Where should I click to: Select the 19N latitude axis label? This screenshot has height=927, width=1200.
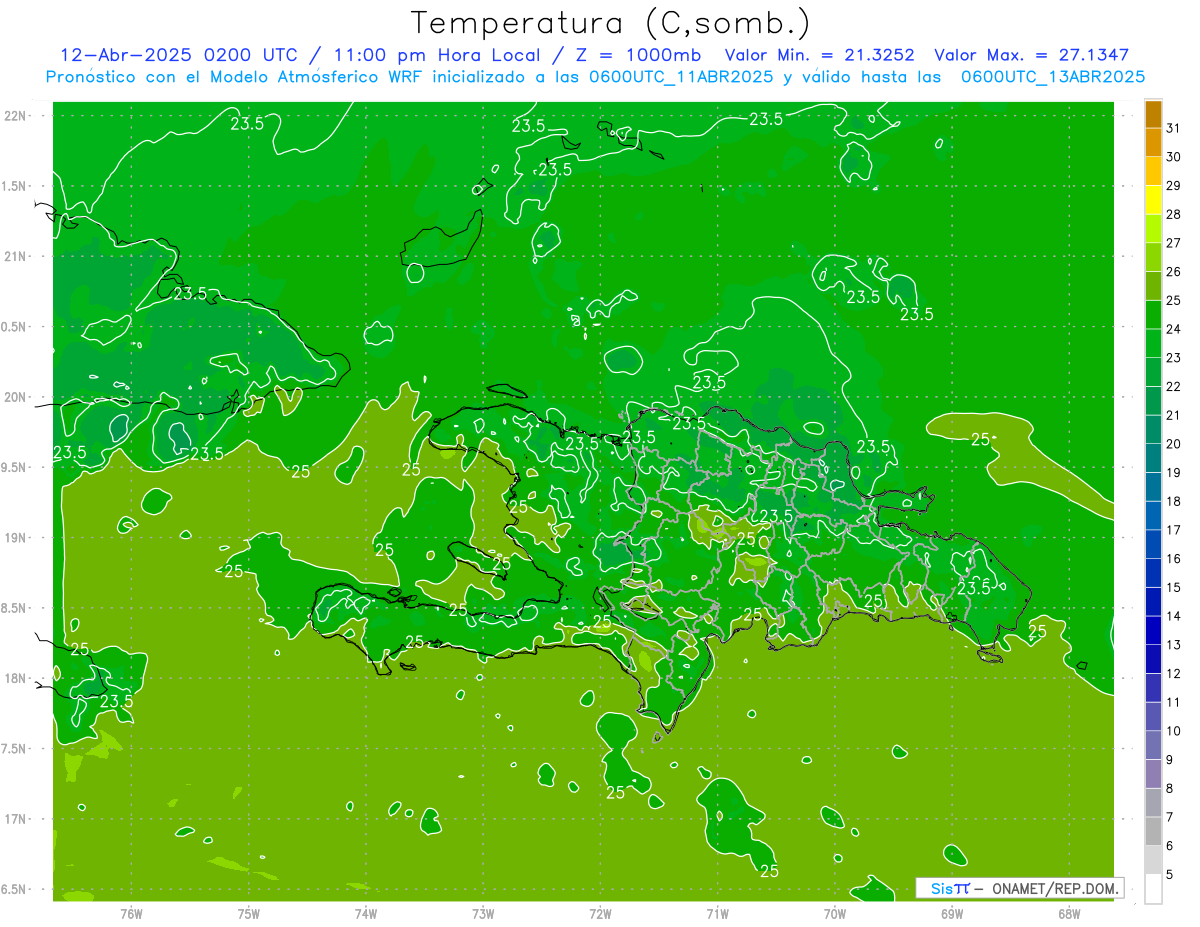[x=15, y=538]
